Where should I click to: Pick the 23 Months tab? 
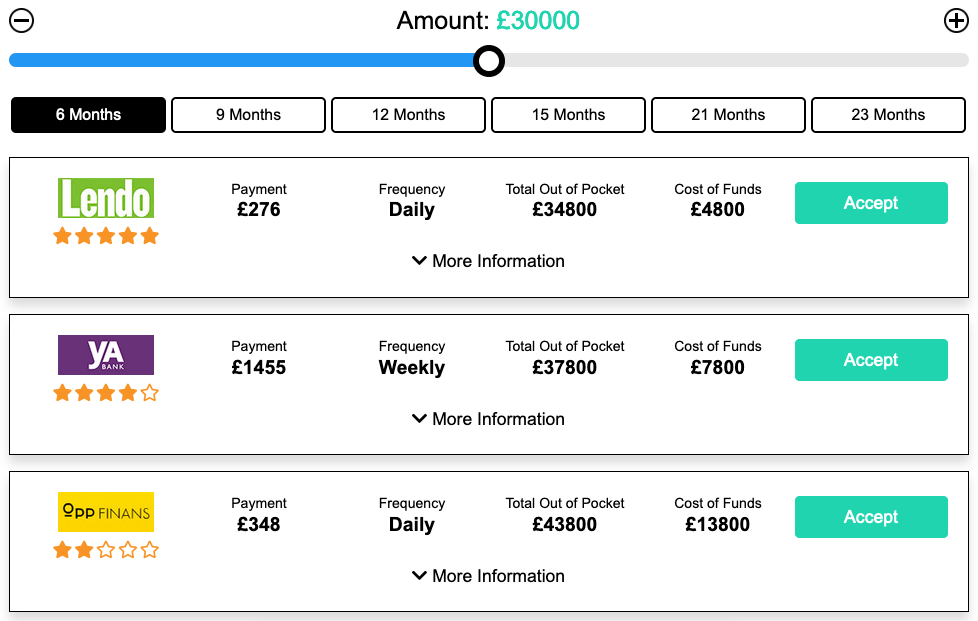(x=888, y=115)
